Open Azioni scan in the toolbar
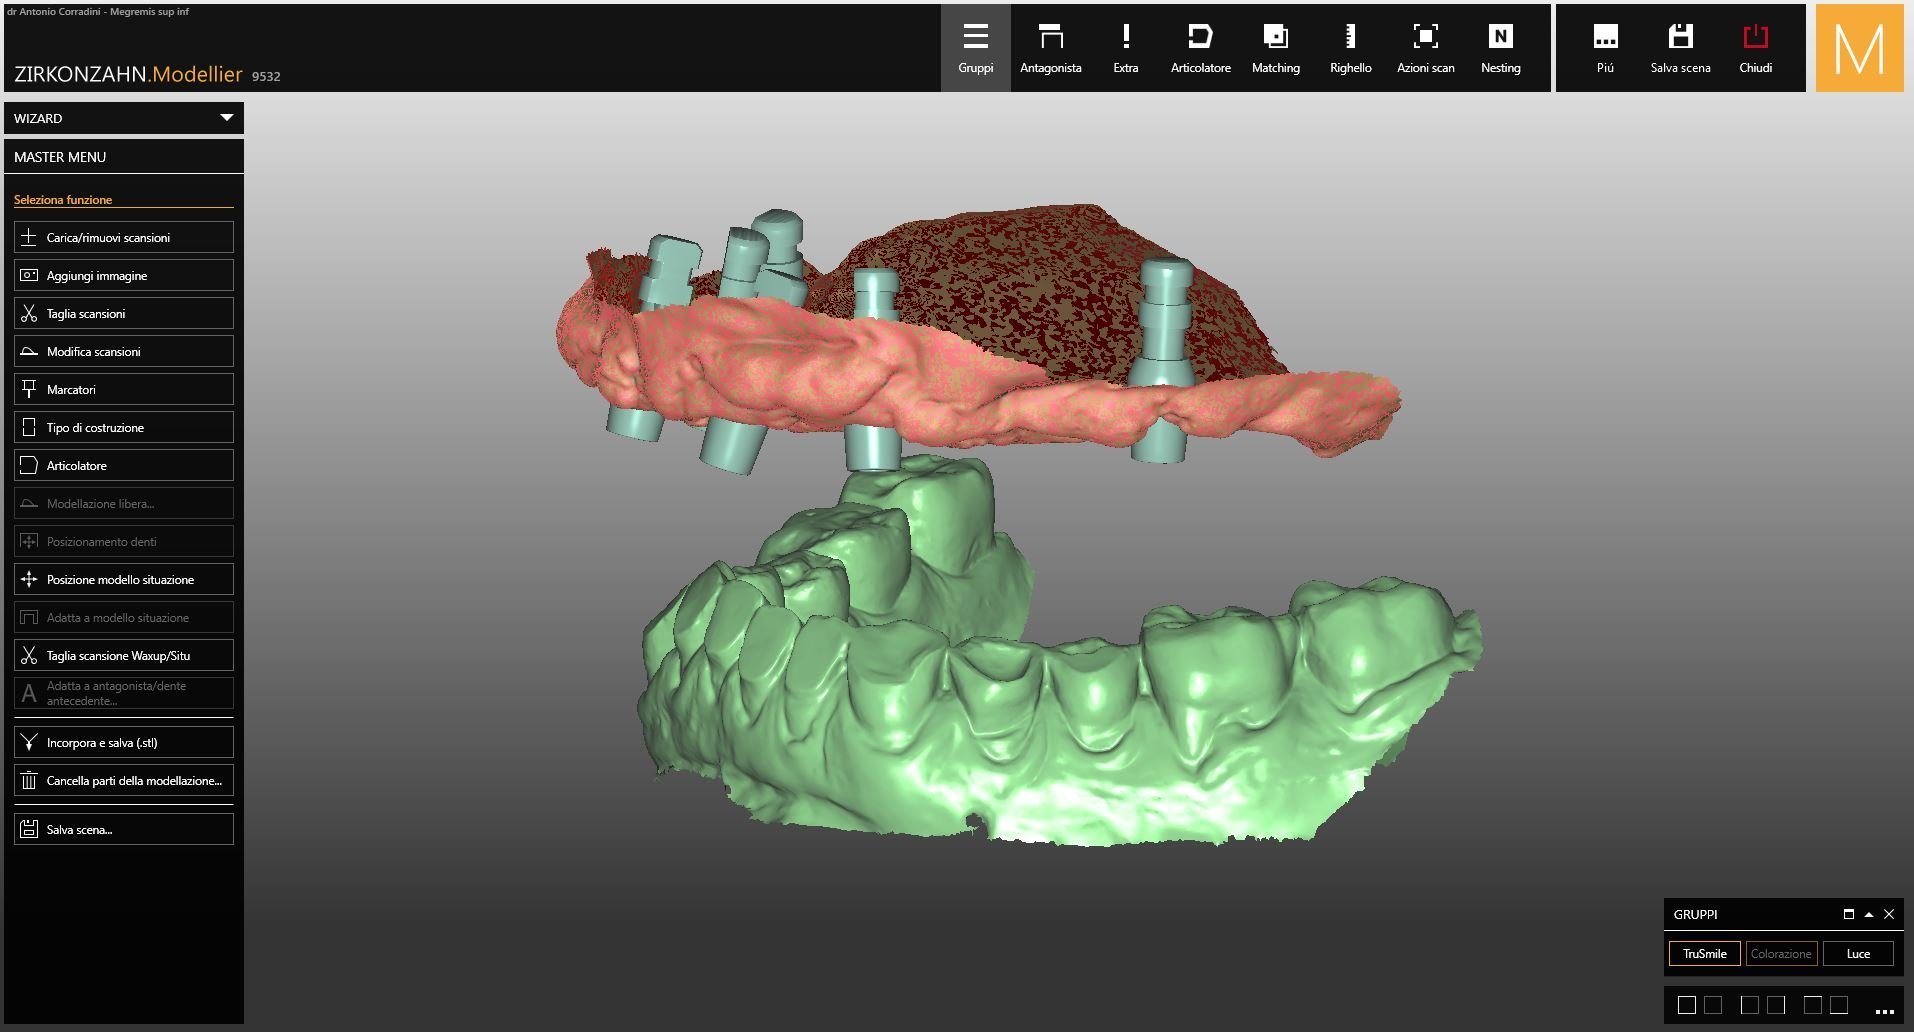 point(1425,48)
